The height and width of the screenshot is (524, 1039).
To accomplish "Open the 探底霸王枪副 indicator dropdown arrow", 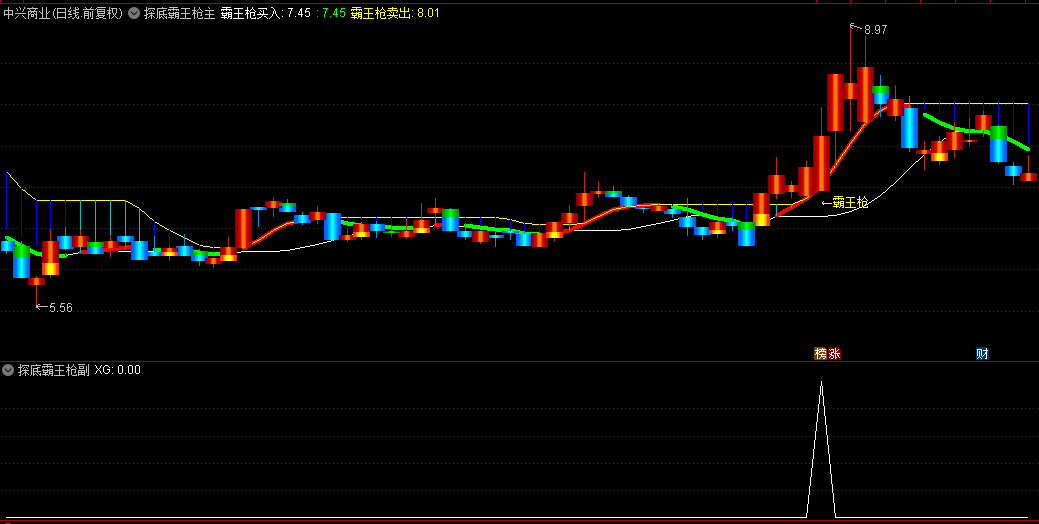I will point(8,370).
